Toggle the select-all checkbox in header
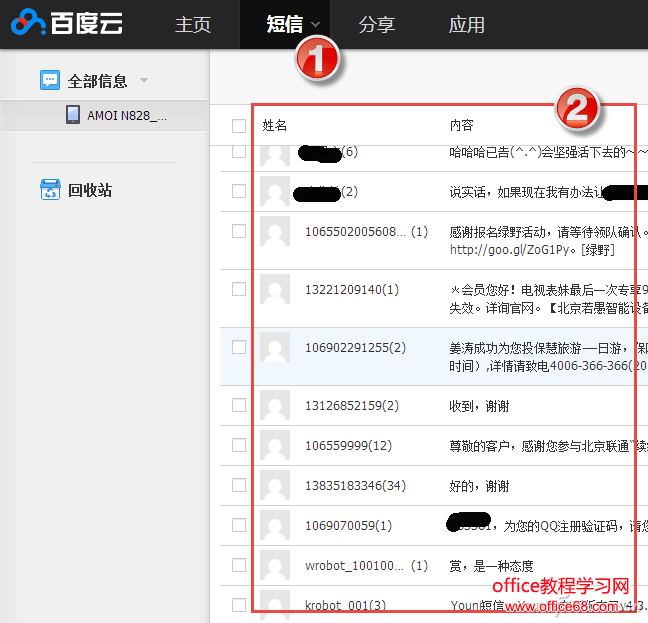Viewport: 648px width, 623px height. pos(239,126)
